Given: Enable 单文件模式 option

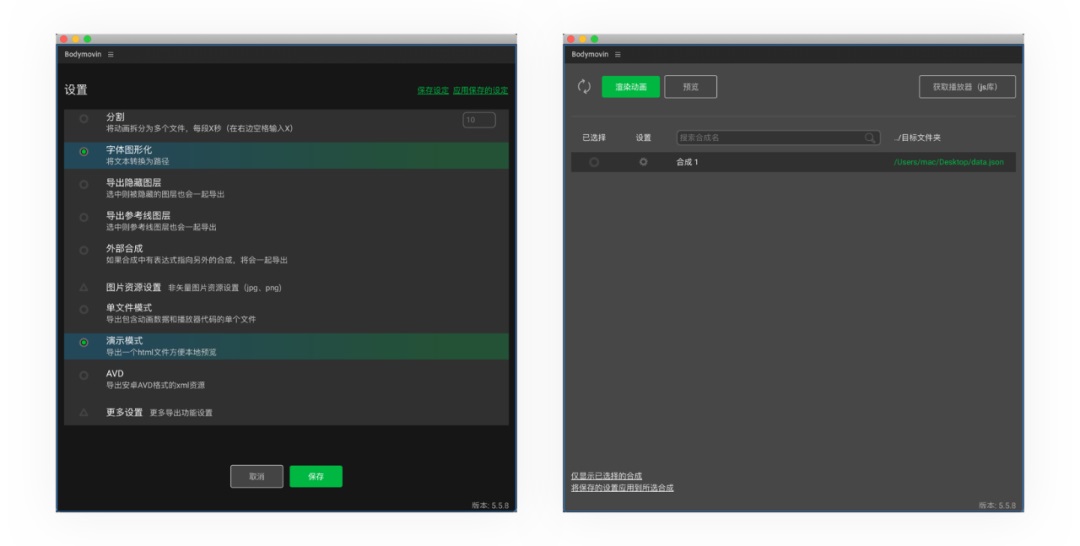Looking at the screenshot, I should 84,310.
